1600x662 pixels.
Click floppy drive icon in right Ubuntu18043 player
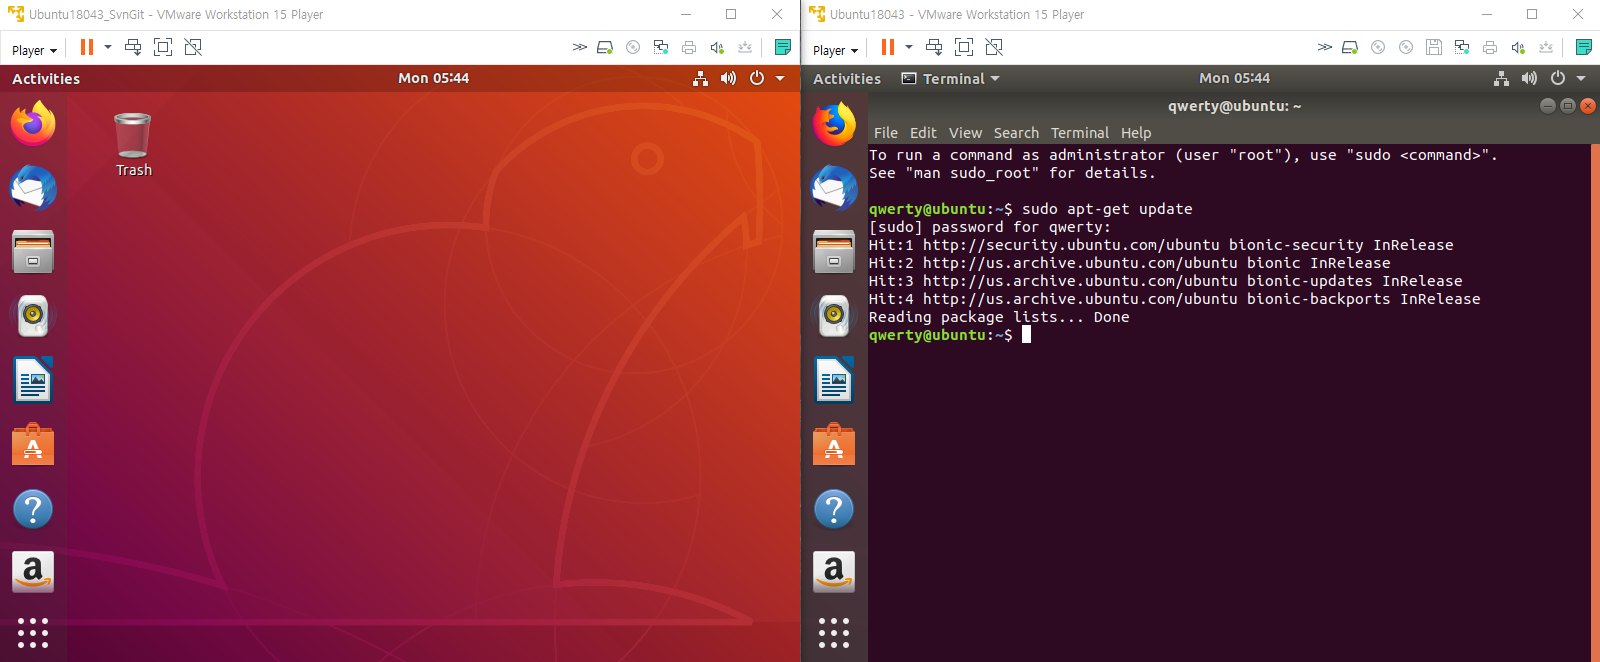tap(1434, 47)
